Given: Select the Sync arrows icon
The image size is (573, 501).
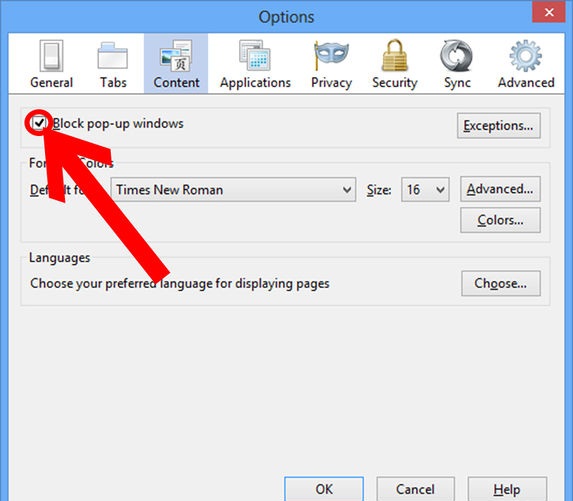Looking at the screenshot, I should click(x=456, y=56).
